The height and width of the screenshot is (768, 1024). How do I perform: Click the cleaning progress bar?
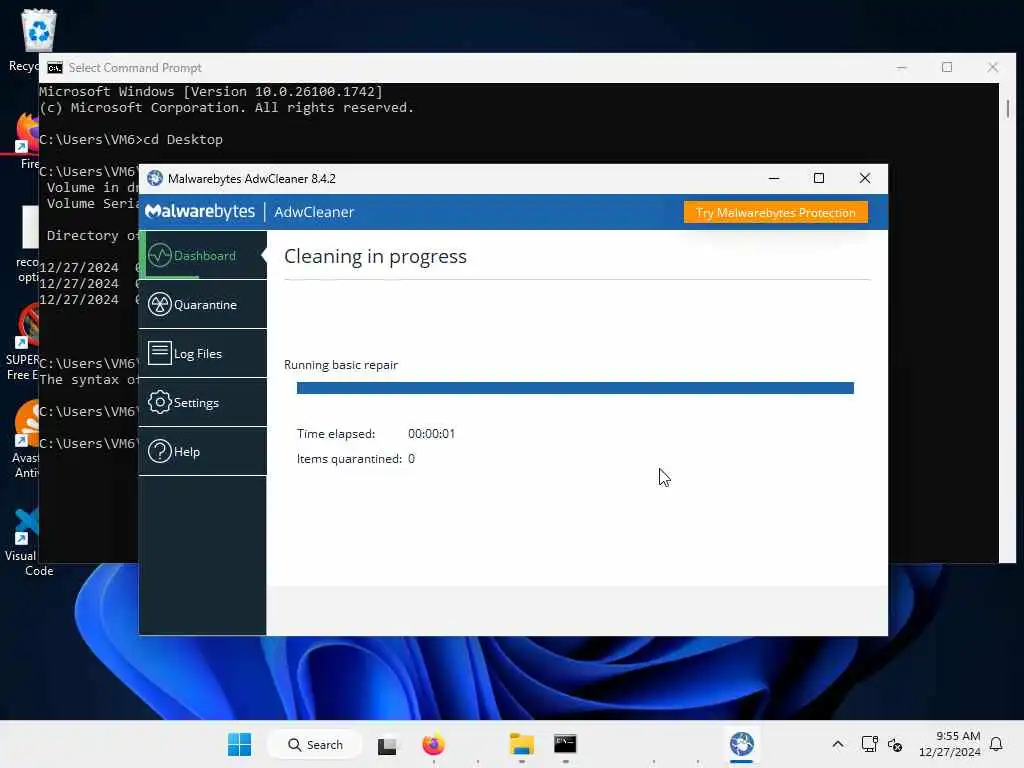(x=575, y=388)
